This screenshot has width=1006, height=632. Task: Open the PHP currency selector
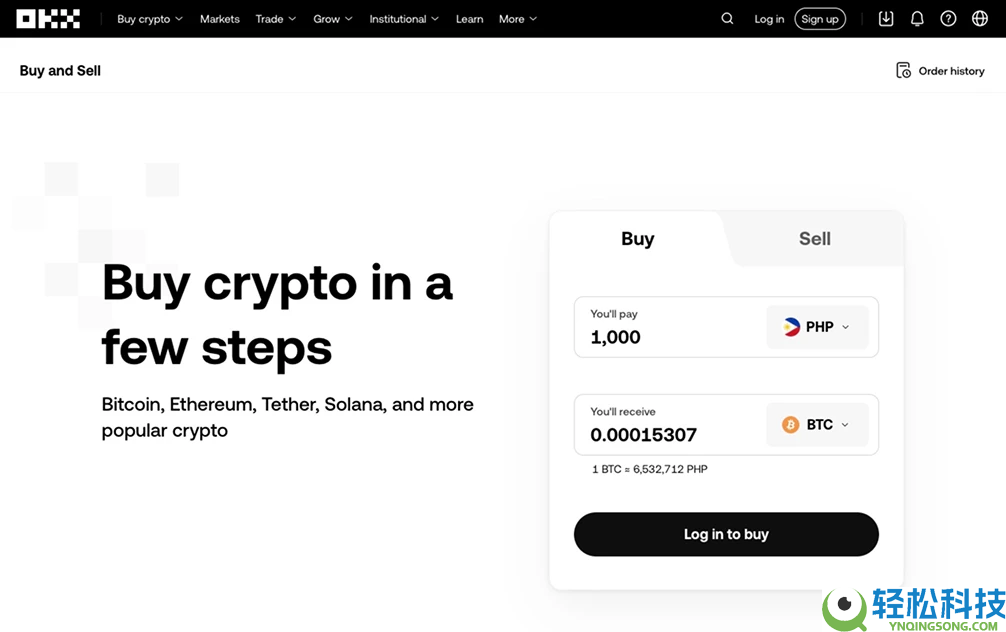(x=817, y=327)
